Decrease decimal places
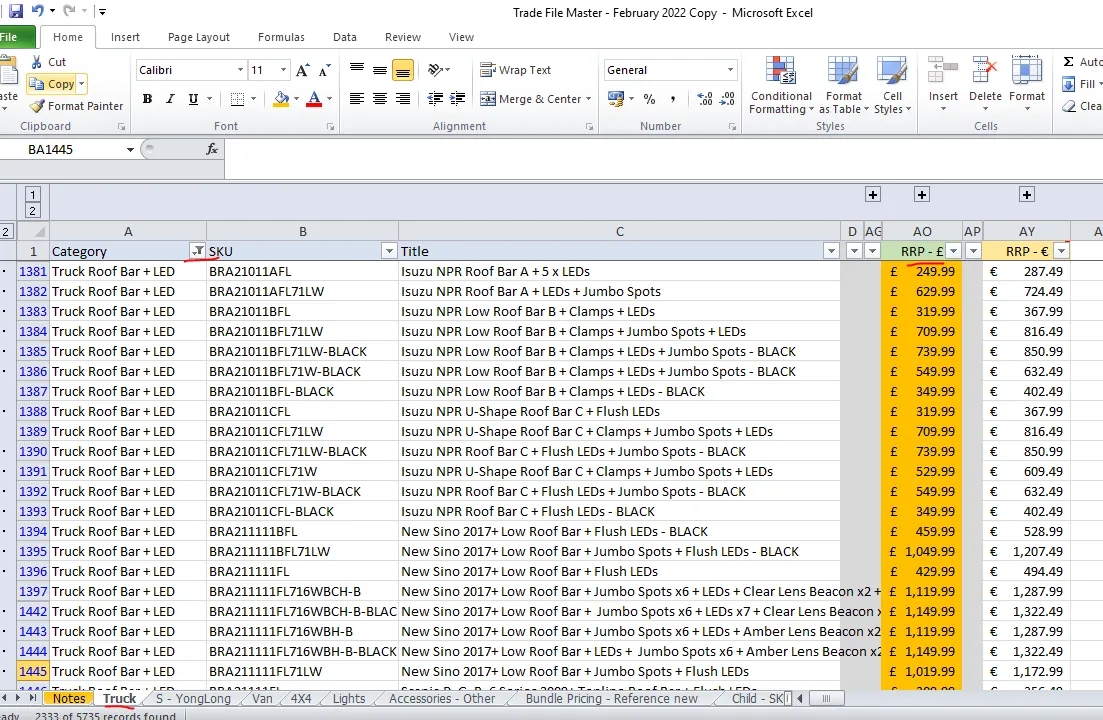Screen dimensions: 1103x720 pyautogui.click(x=727, y=99)
